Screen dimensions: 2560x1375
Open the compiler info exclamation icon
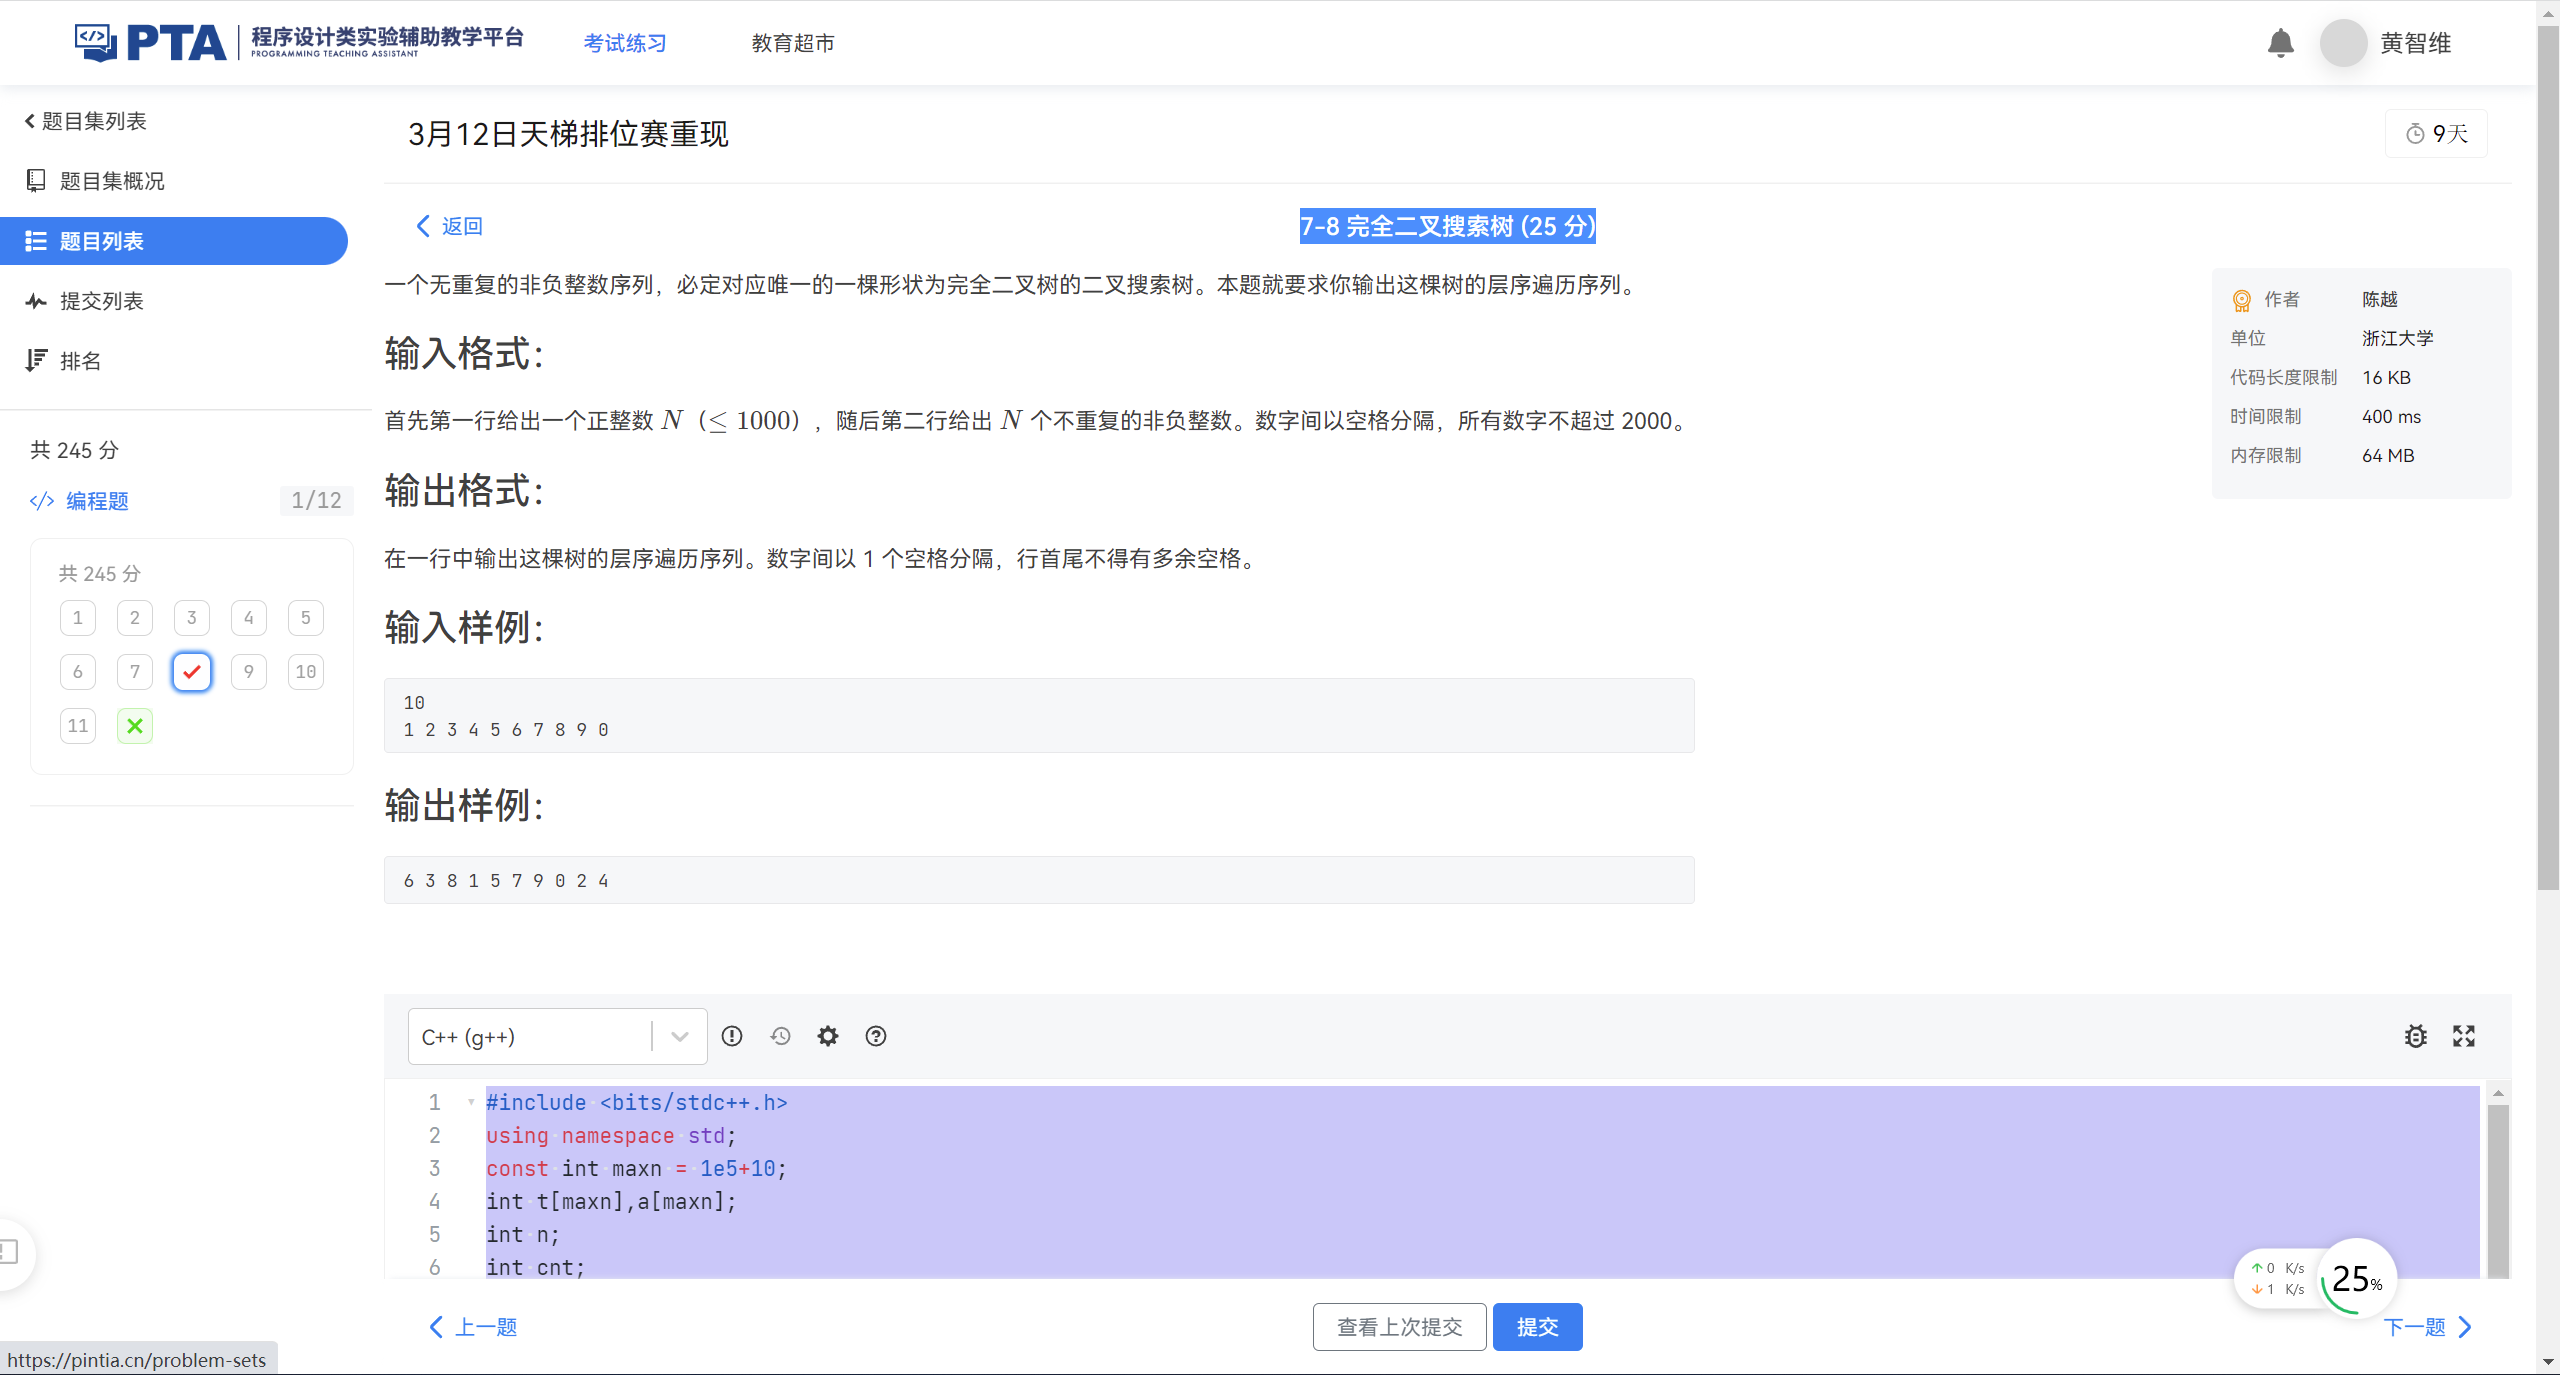click(x=732, y=1036)
